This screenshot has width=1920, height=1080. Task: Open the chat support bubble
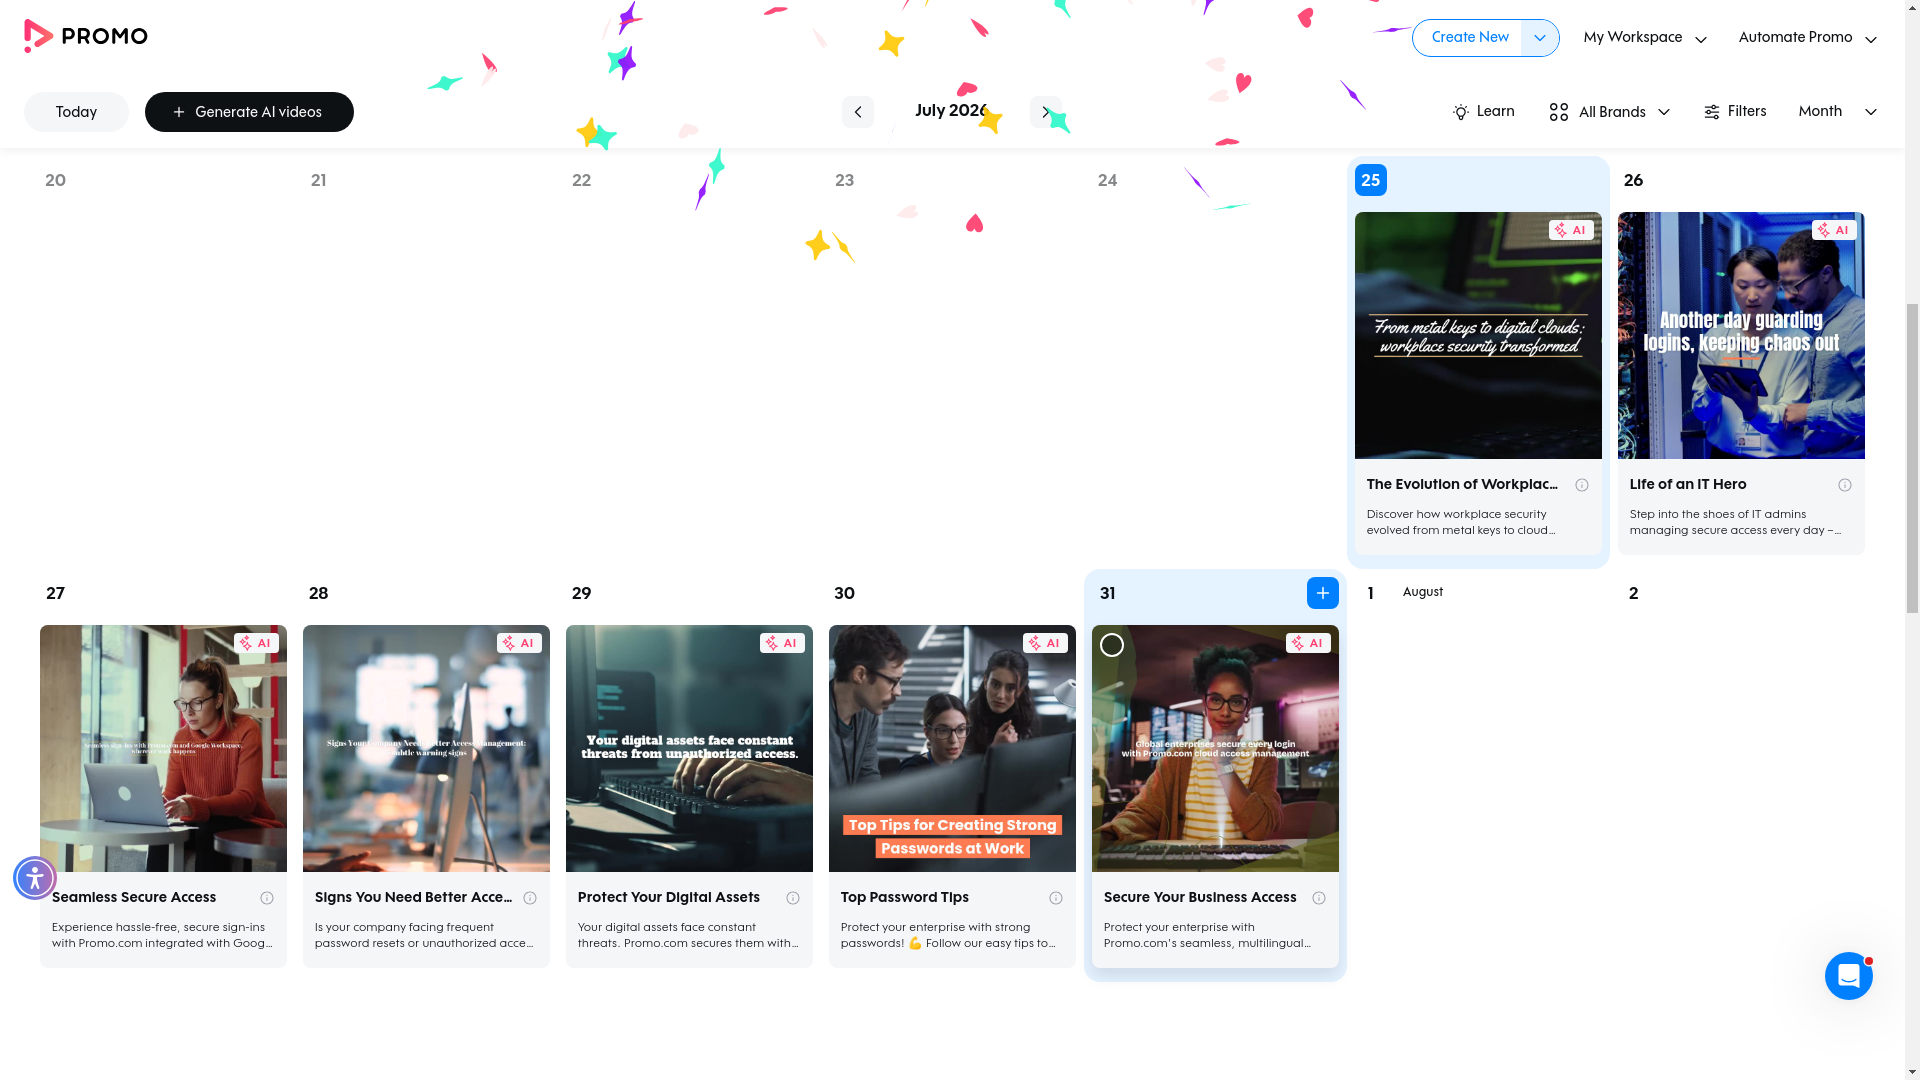(1848, 976)
